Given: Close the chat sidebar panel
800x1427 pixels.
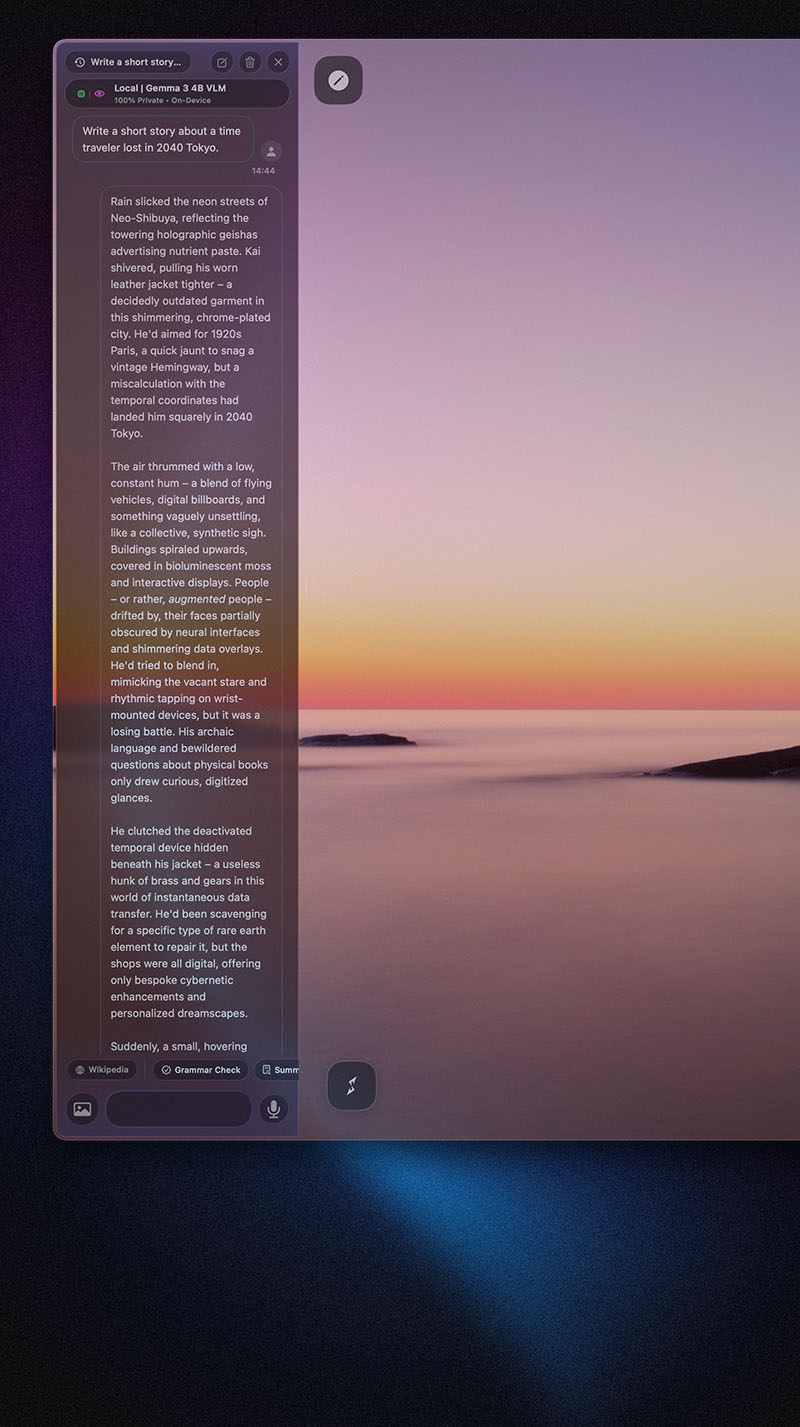Looking at the screenshot, I should [x=278, y=62].
